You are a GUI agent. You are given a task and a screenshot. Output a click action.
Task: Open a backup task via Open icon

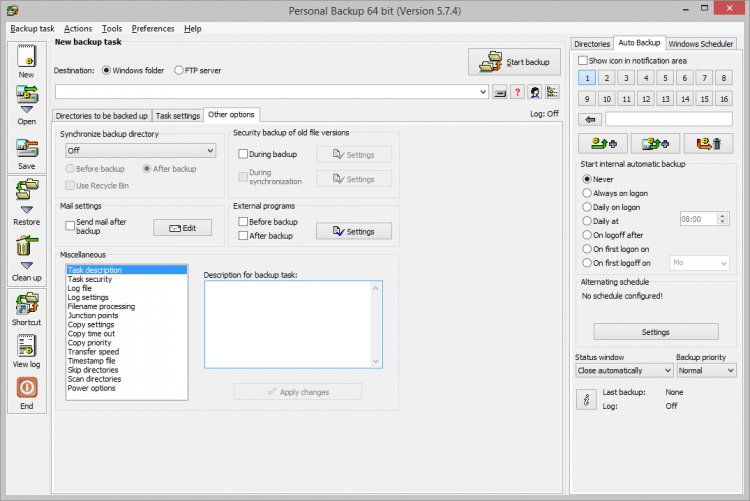click(27, 94)
